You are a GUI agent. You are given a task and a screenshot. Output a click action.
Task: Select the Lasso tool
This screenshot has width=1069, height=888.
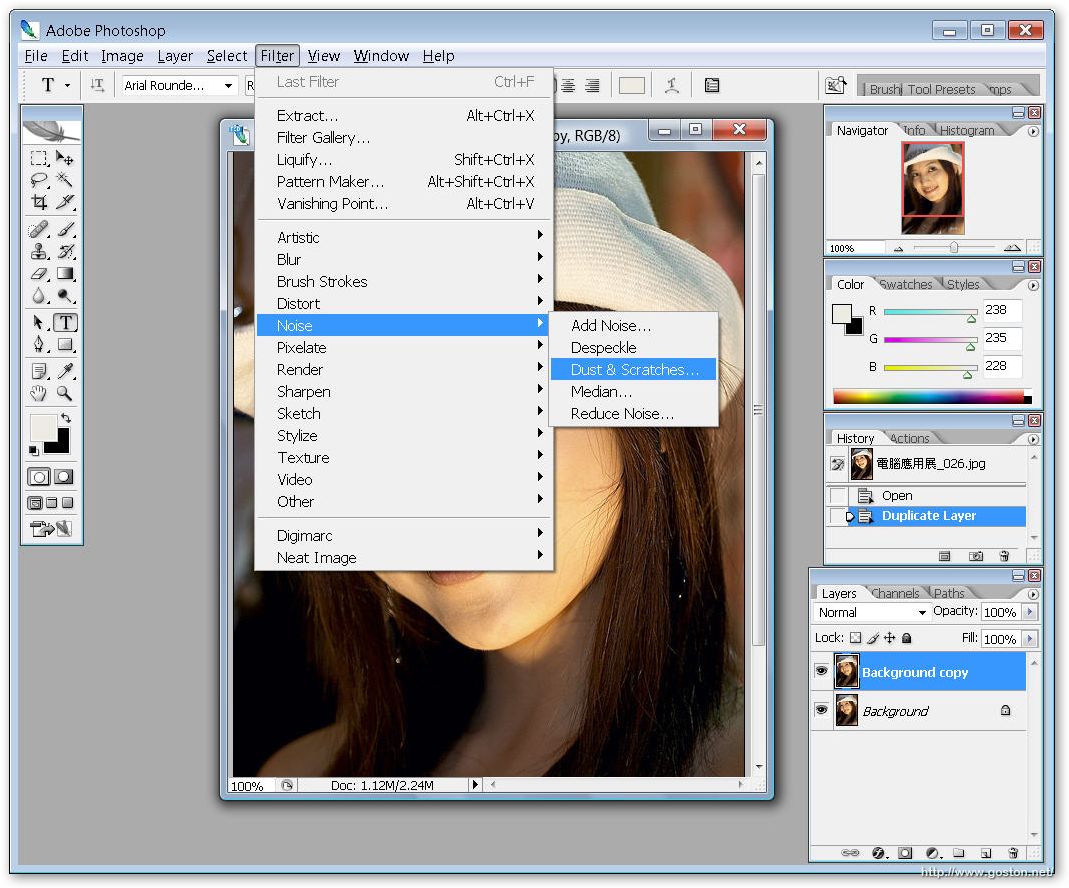[39, 181]
